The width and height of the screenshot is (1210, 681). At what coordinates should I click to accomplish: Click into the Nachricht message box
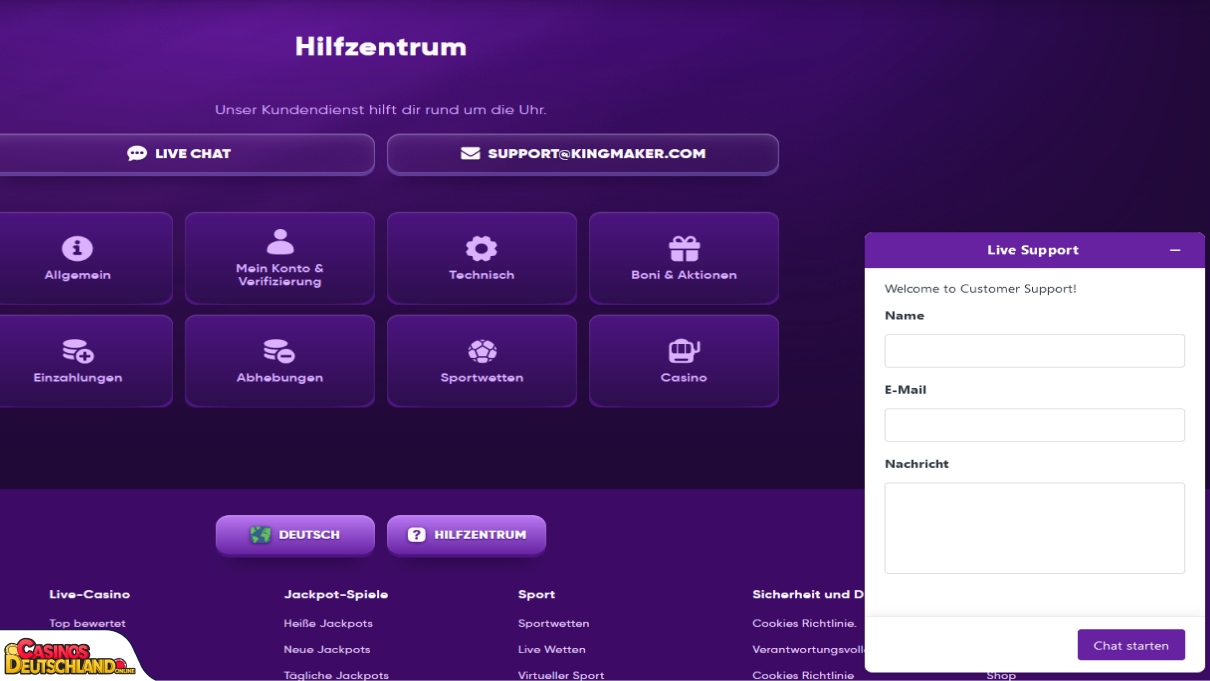pos(1035,528)
